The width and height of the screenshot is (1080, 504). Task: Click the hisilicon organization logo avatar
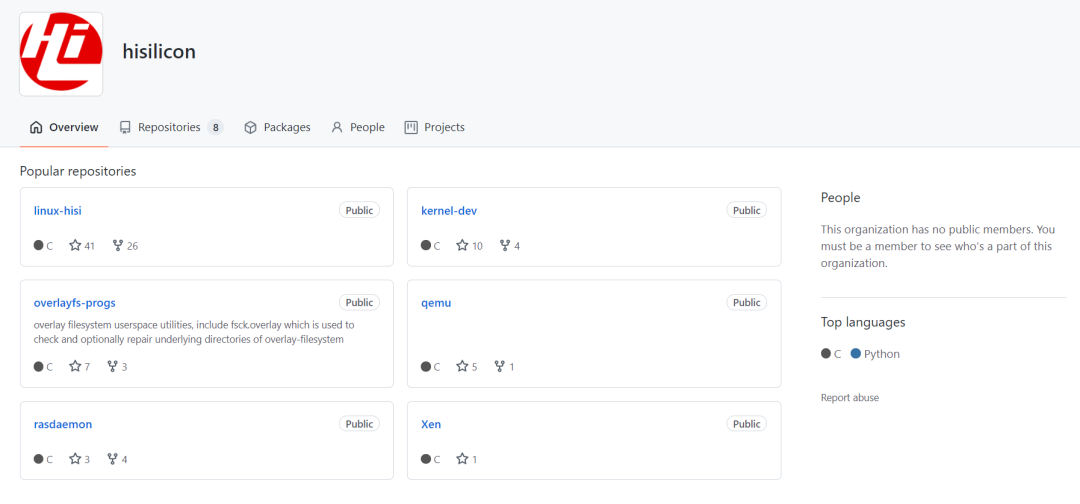[61, 54]
